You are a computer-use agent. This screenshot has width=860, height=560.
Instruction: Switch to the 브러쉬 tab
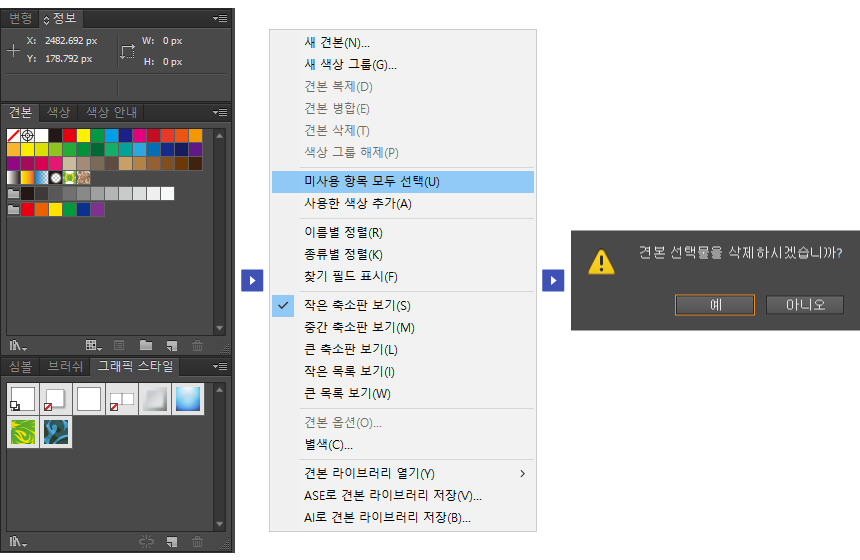pyautogui.click(x=65, y=366)
